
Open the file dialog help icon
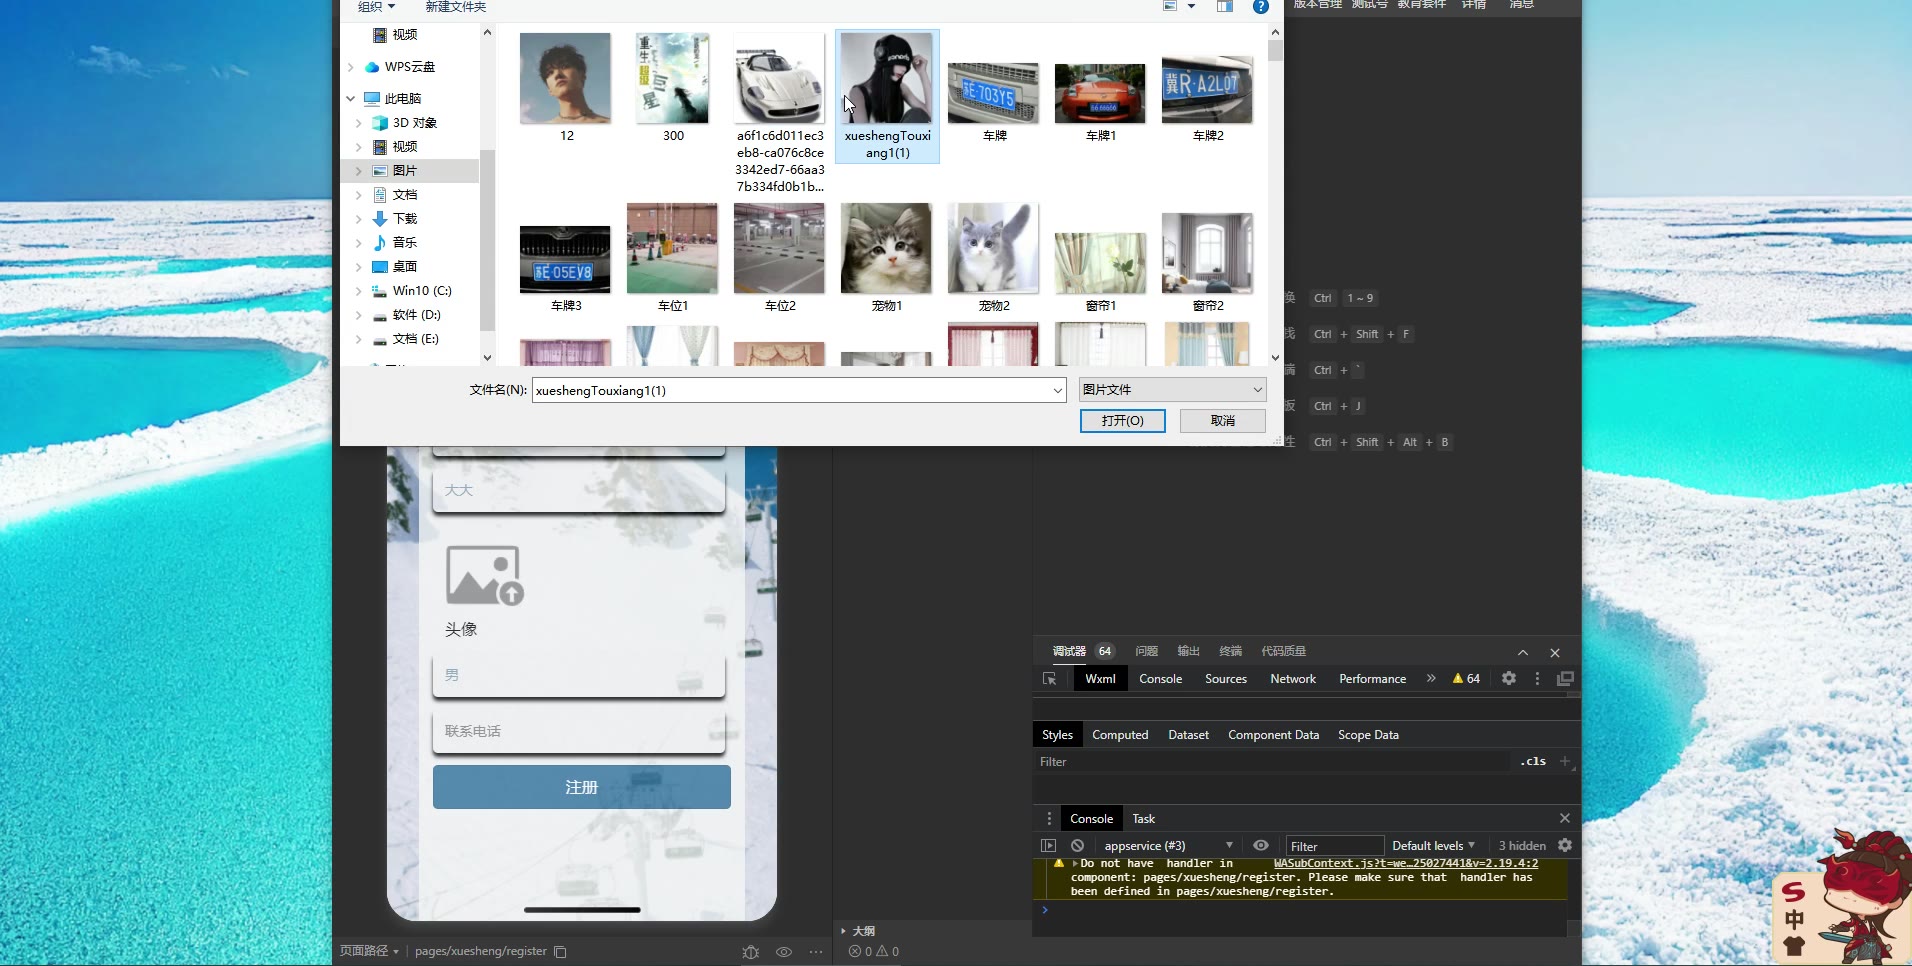coord(1261,7)
